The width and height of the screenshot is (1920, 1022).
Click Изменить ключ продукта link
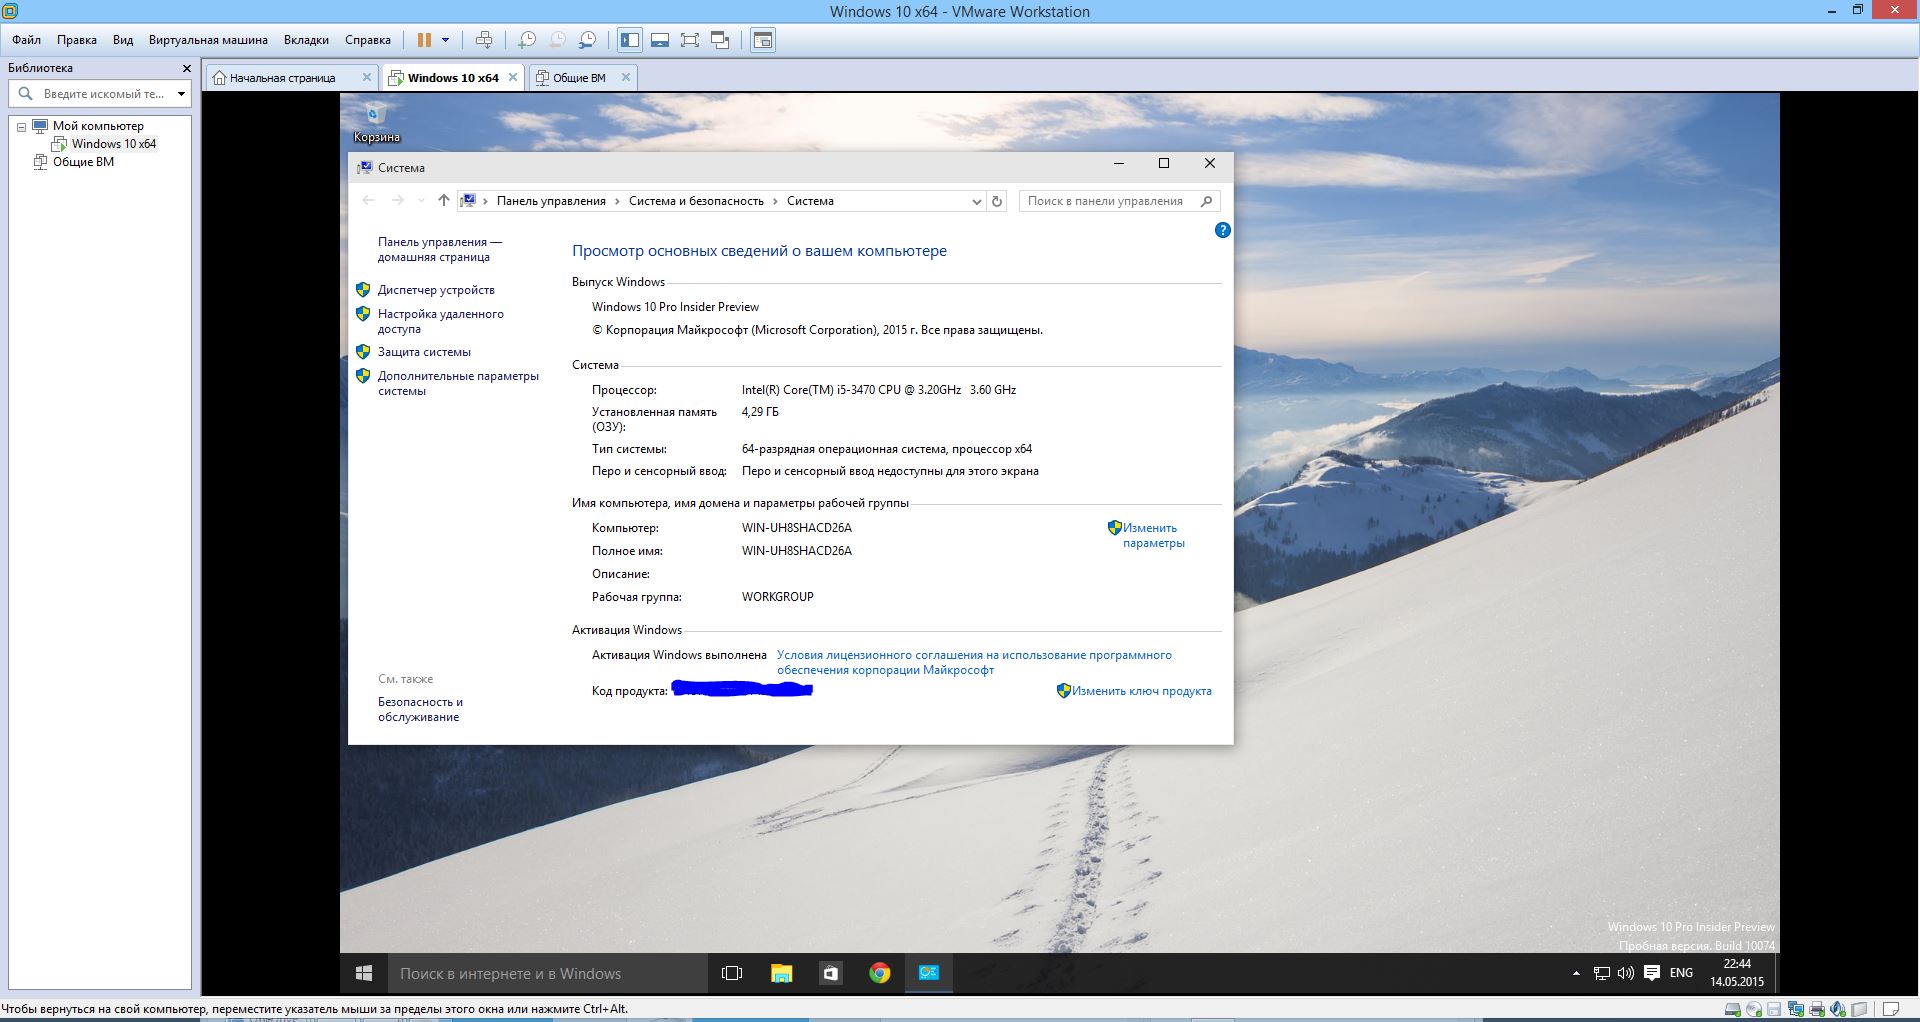pos(1141,691)
